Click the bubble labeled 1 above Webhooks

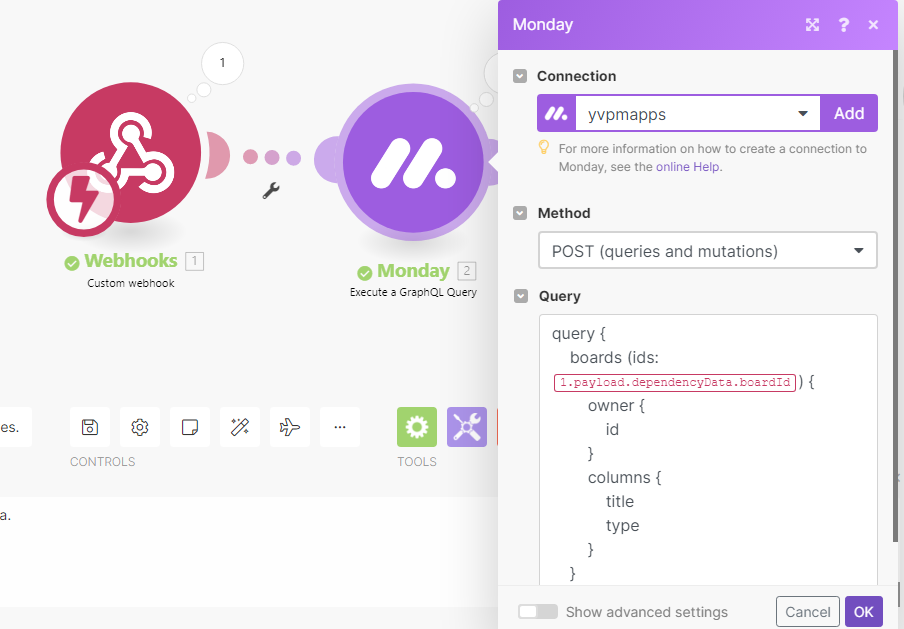pos(223,63)
